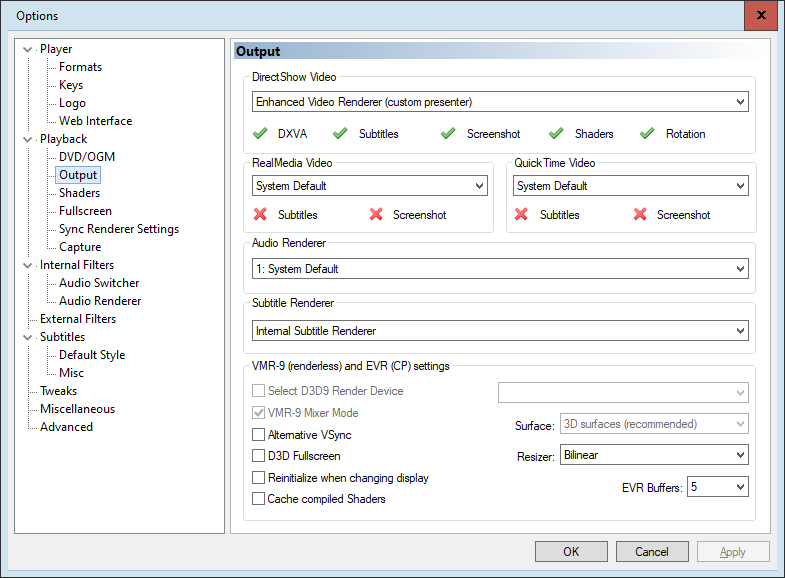The width and height of the screenshot is (785, 578).
Task: Toggle the D3D Fullscreen checkbox
Action: click(x=259, y=456)
